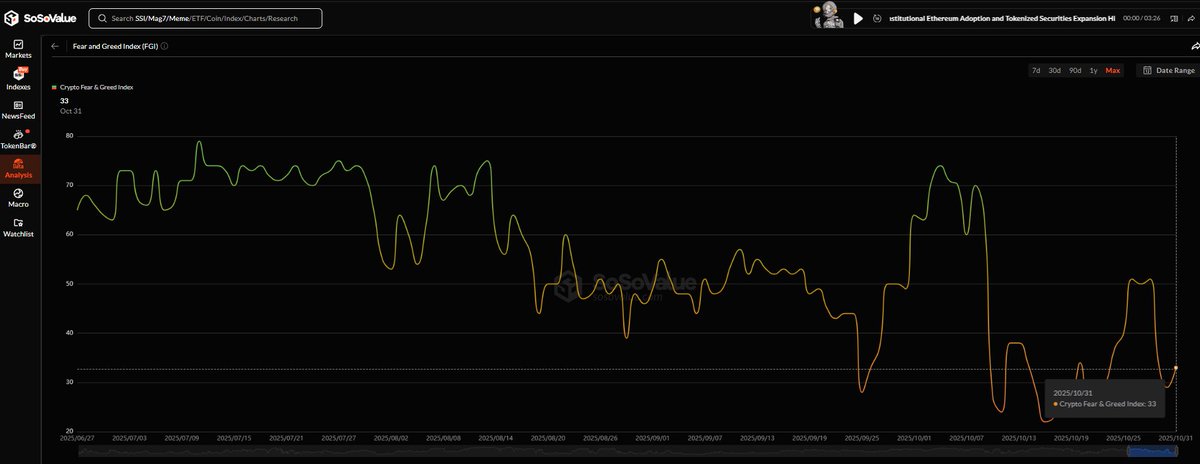Viewport: 1200px width, 464px height.
Task: Click the Oct 31 date under value 33
Action: pyautogui.click(x=70, y=111)
